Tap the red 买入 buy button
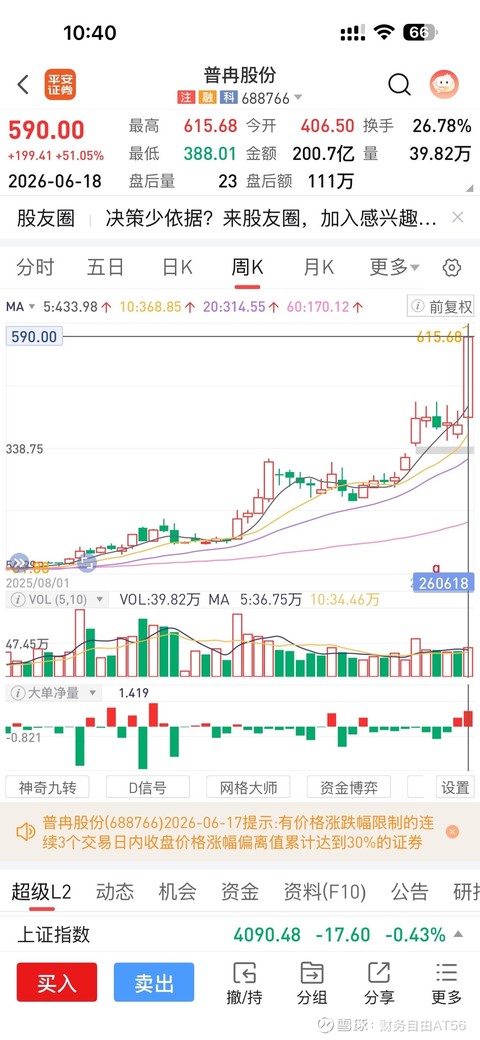Screen dimensions: 480x1040 point(57,982)
